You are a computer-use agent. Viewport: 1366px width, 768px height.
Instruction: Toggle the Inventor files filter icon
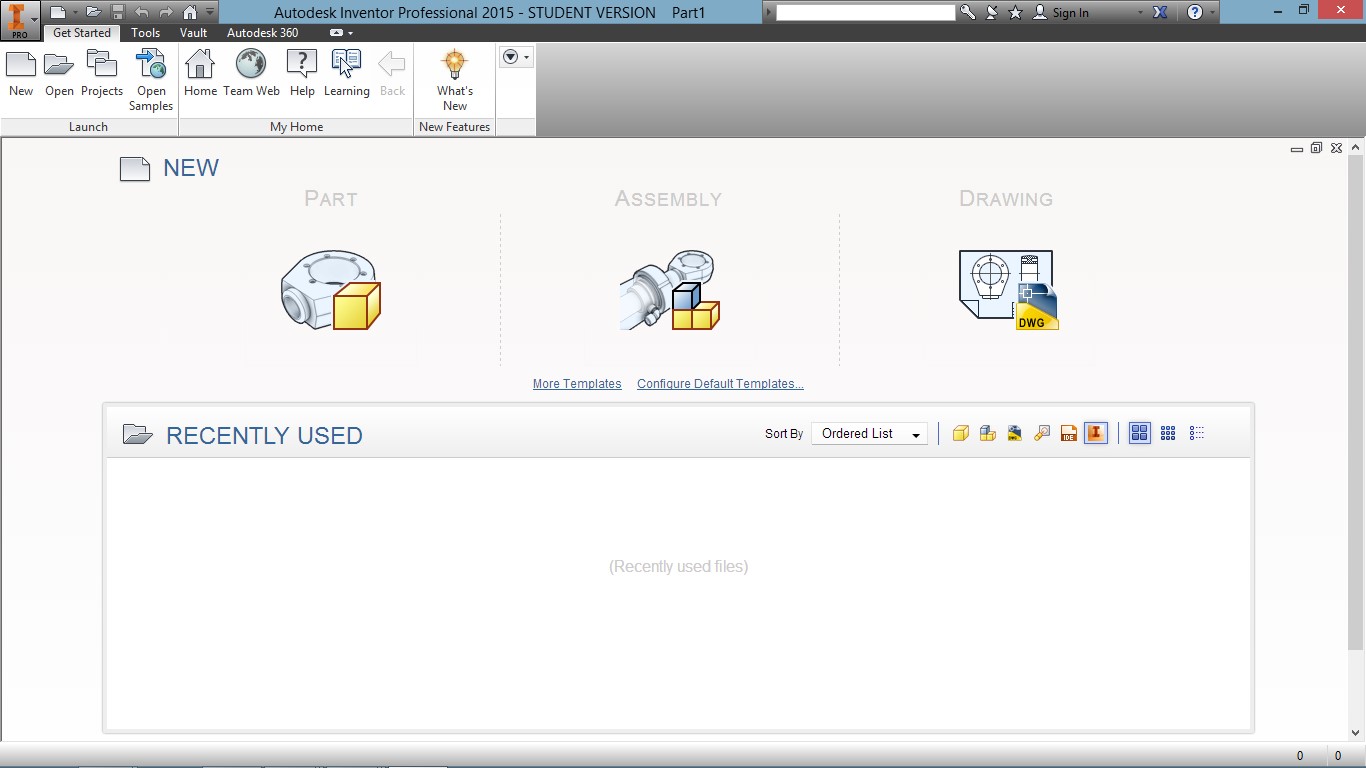[x=1096, y=433]
